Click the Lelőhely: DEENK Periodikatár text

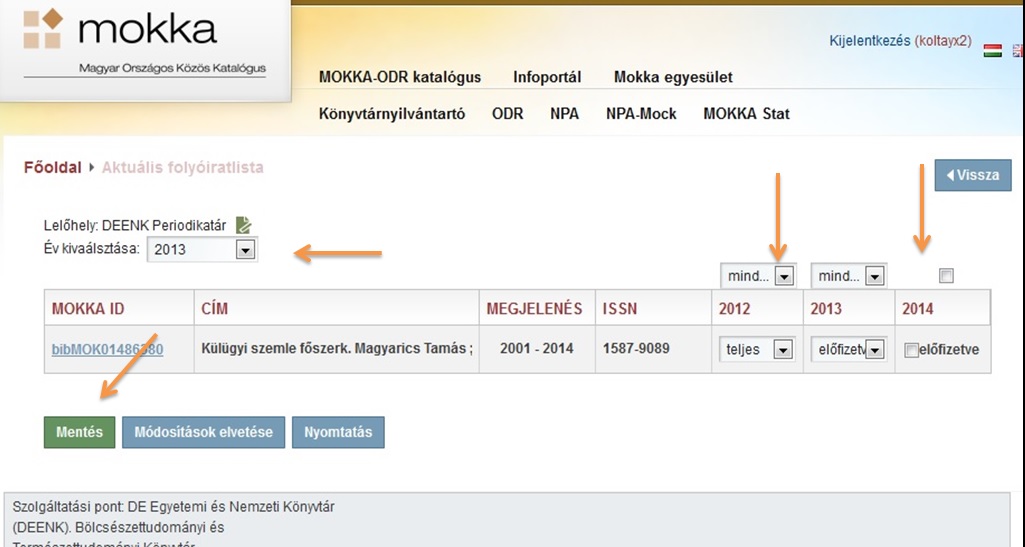pos(135,225)
